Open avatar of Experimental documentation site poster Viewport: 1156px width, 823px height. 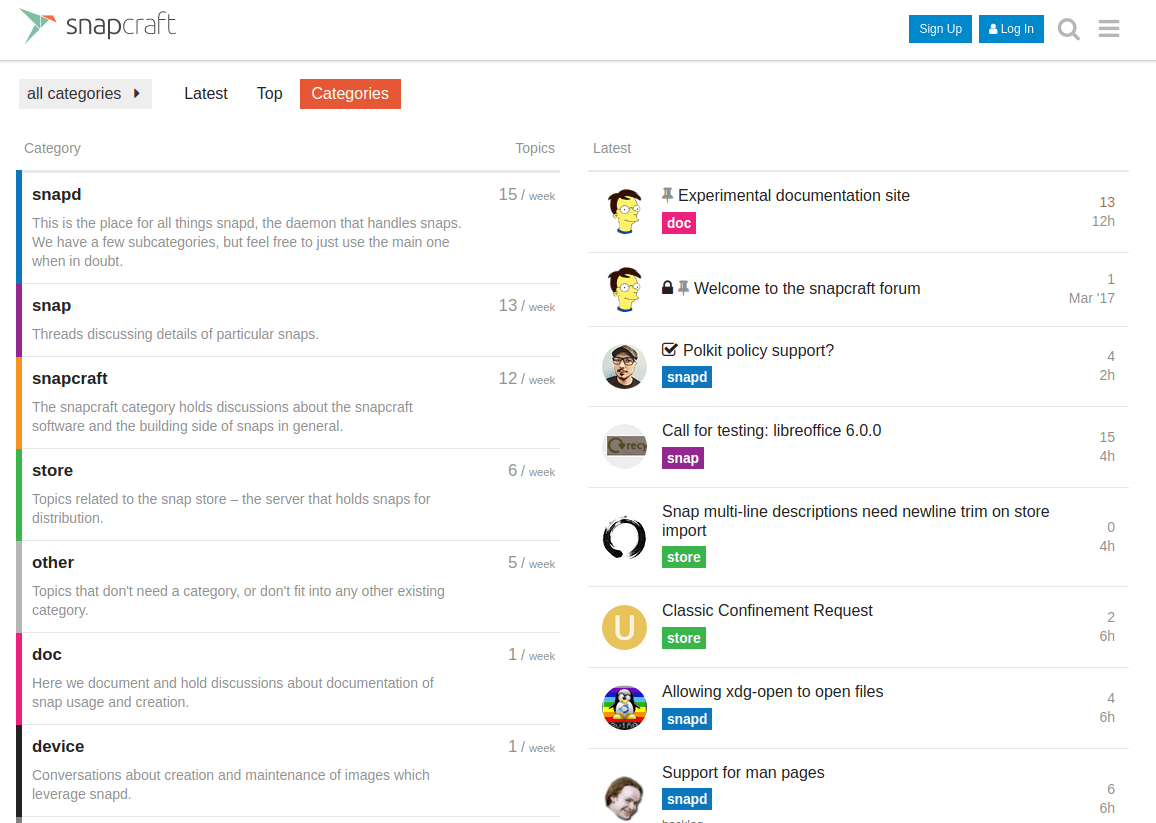624,211
